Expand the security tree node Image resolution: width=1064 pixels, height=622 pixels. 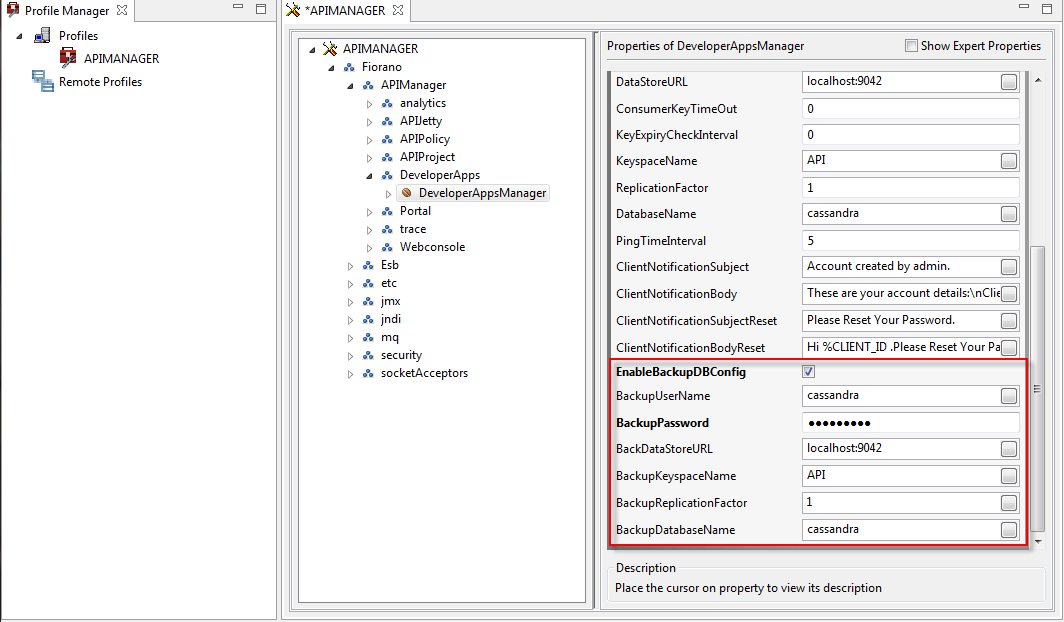(351, 355)
